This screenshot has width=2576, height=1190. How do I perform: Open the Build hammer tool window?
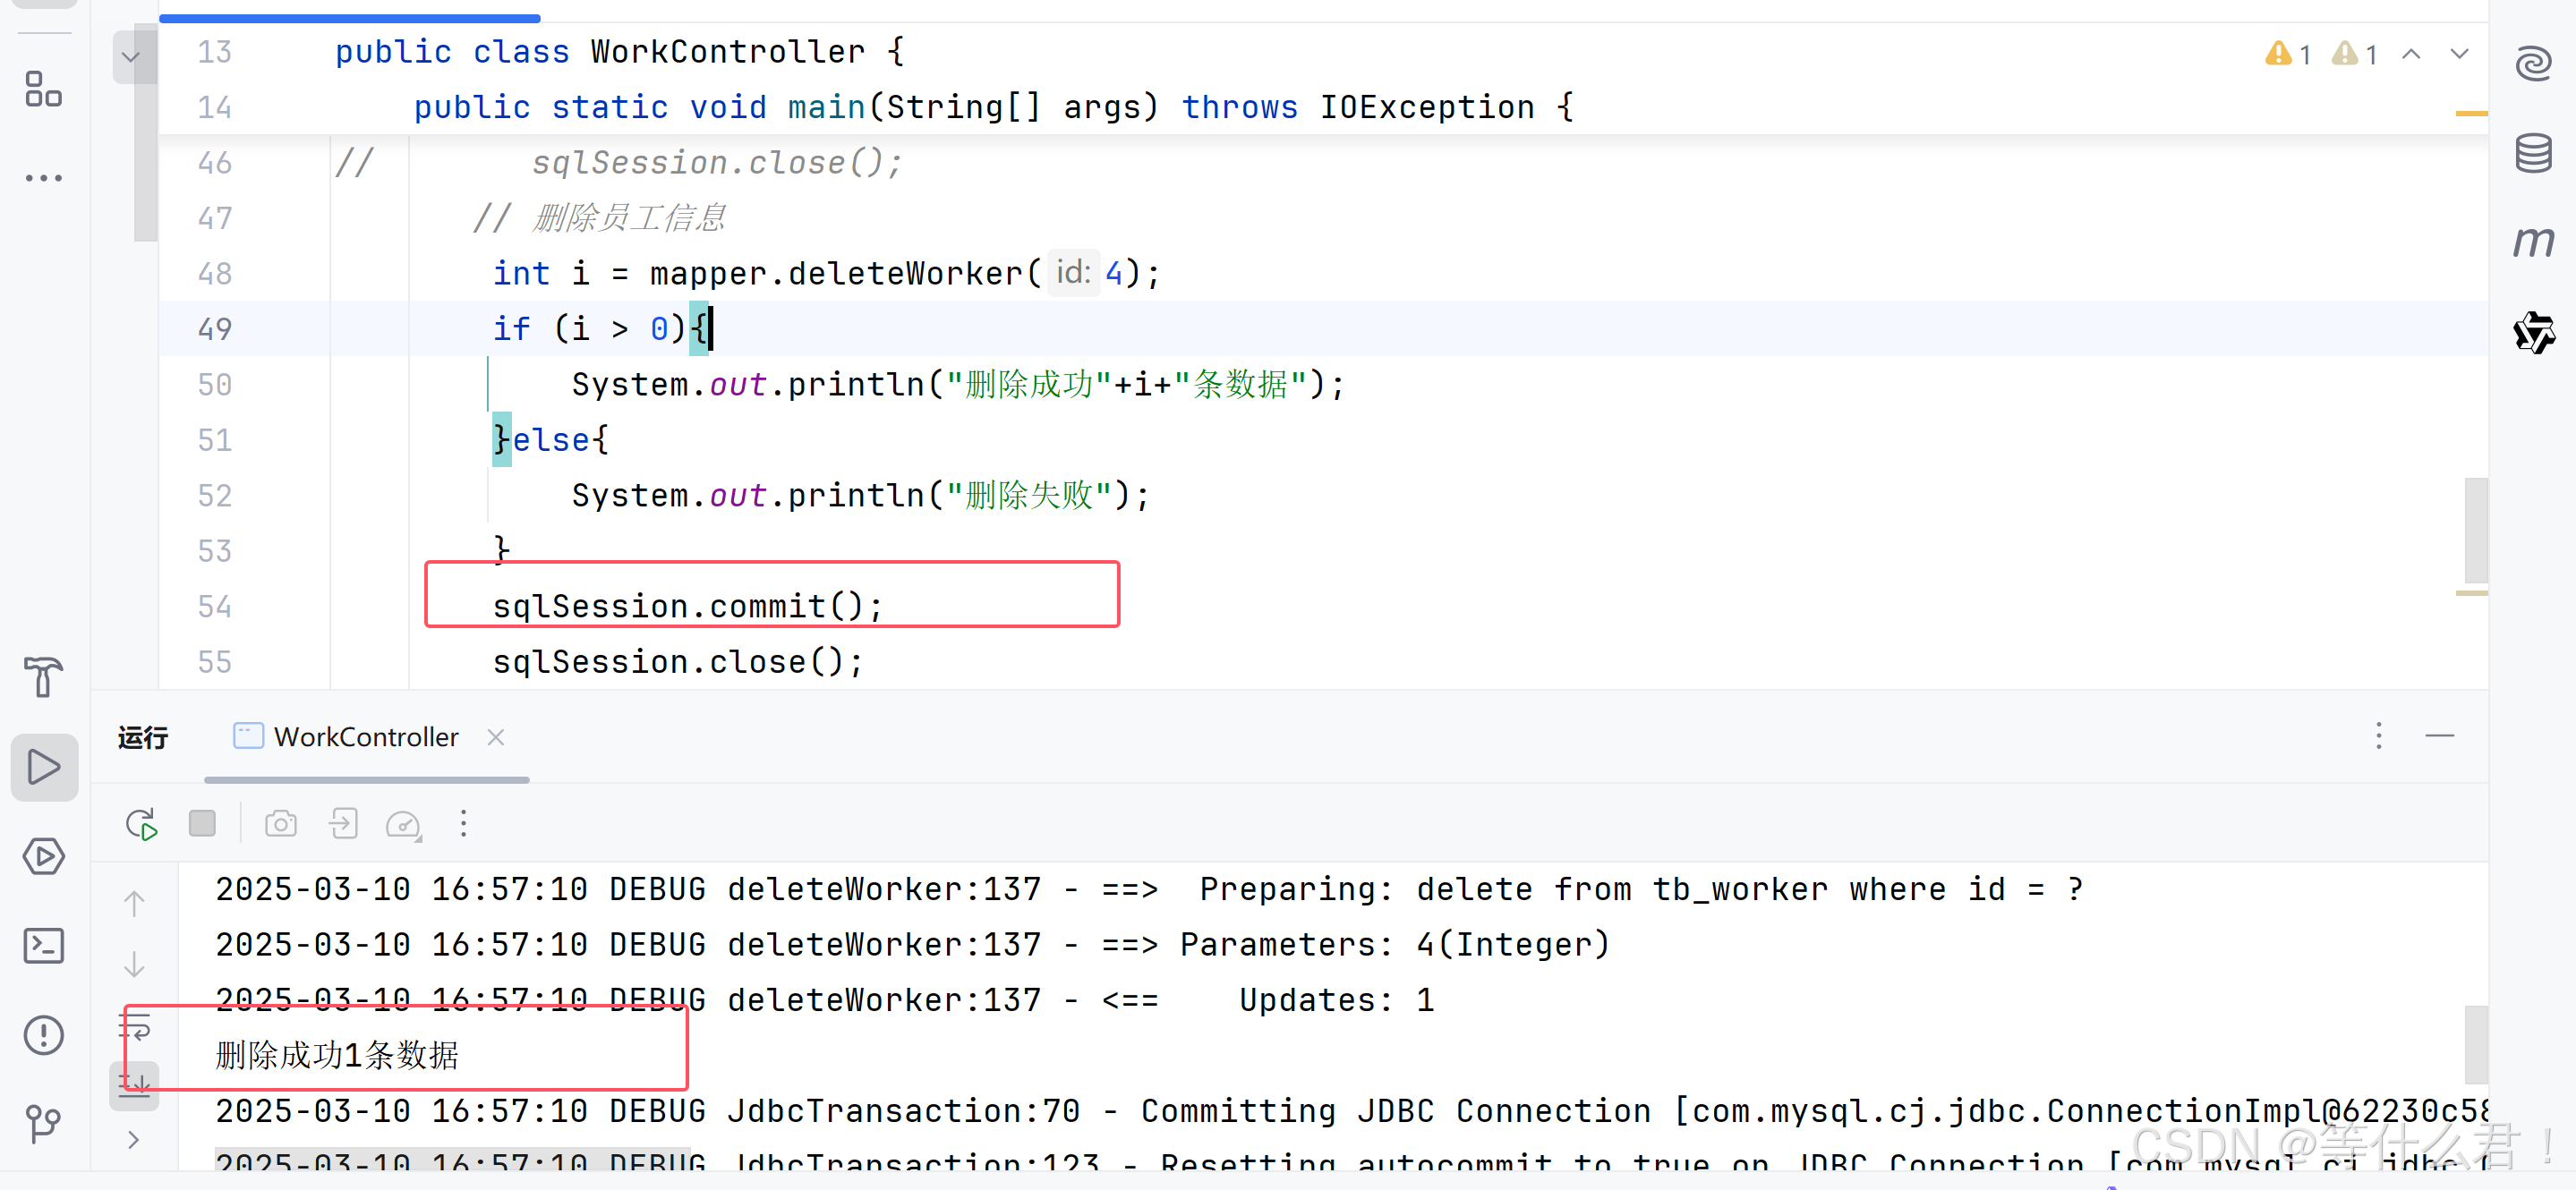pyautogui.click(x=43, y=677)
